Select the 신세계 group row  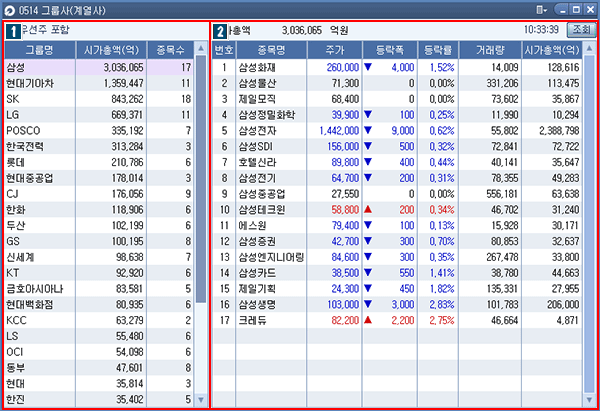point(99,257)
